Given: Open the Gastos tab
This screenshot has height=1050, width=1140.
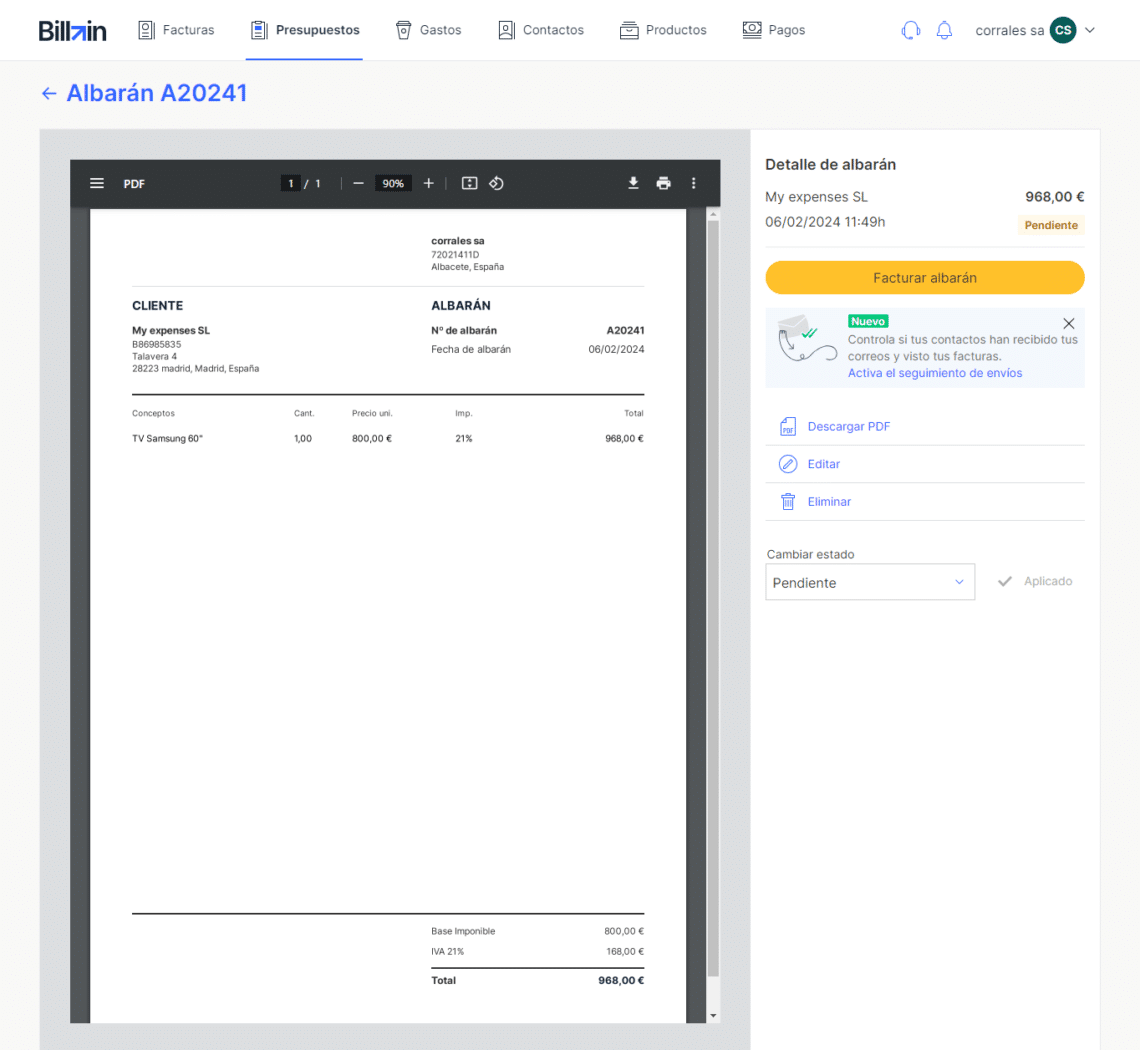Looking at the screenshot, I should tap(428, 30).
